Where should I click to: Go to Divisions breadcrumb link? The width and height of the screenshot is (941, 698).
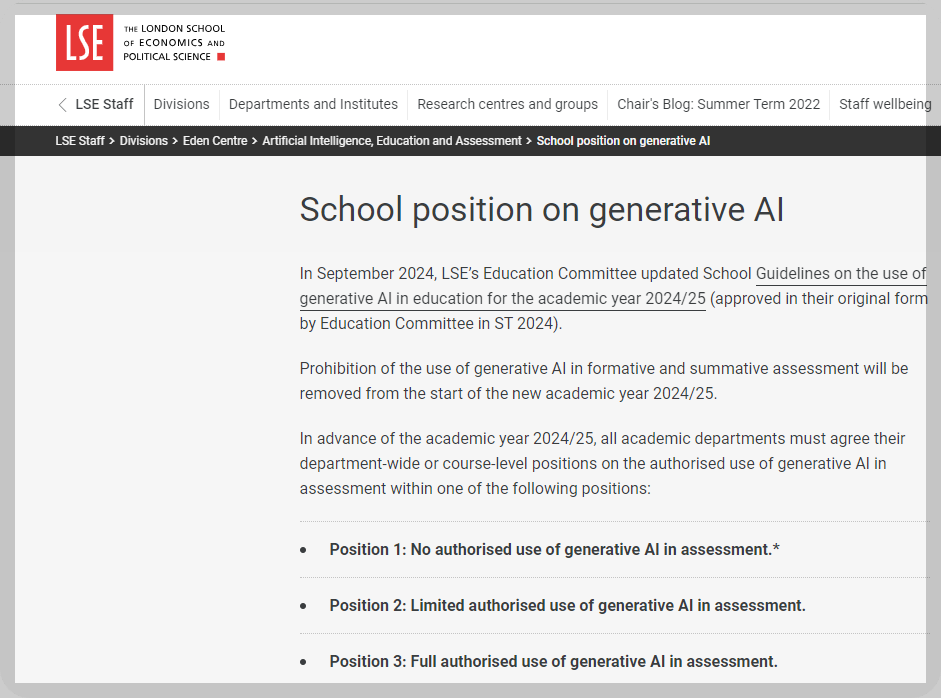click(x=143, y=141)
